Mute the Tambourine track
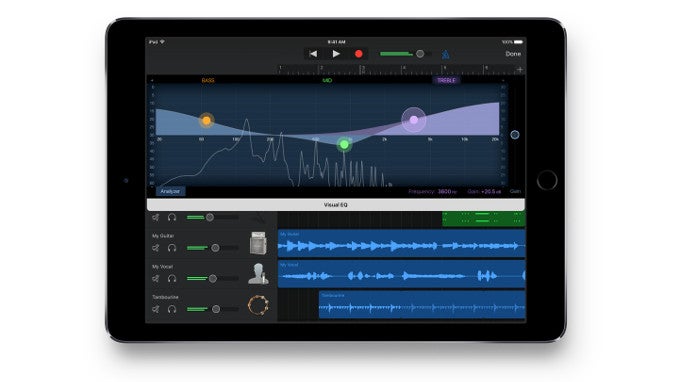Viewport: 680px width, 382px height. 156,309
